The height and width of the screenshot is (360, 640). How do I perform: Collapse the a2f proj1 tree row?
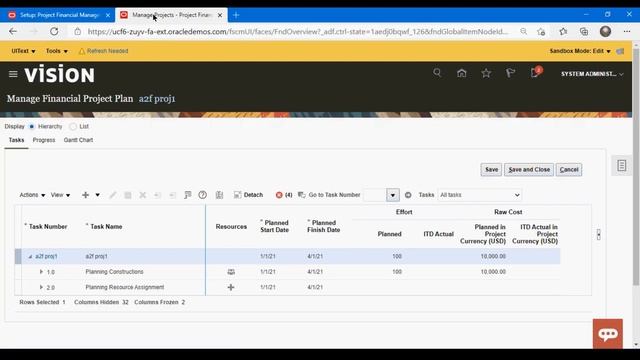30,257
